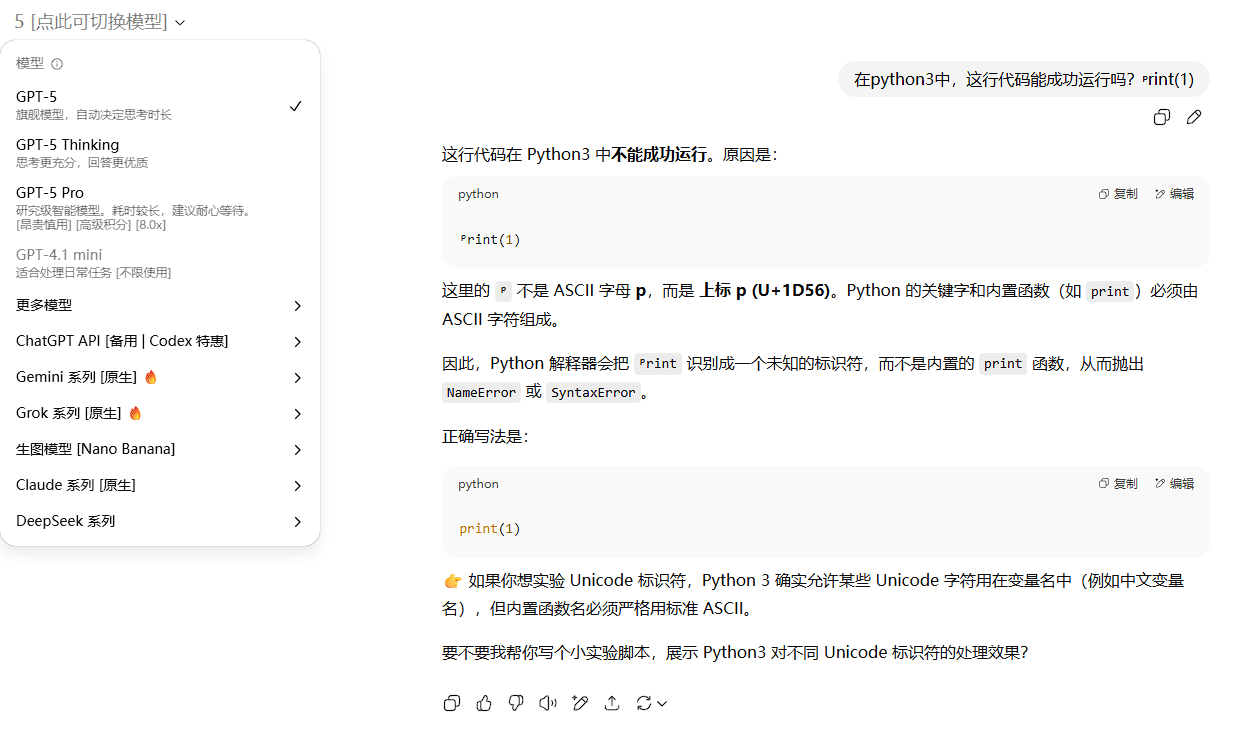Share the assistant's response
This screenshot has width=1237, height=730.
coord(612,703)
